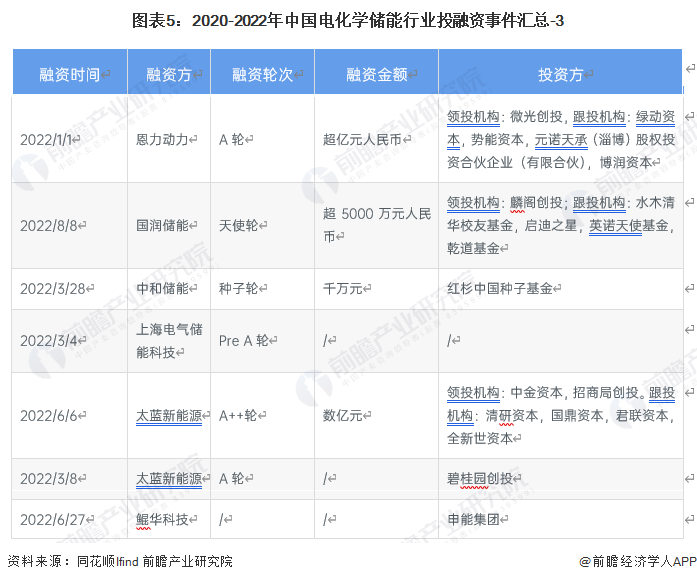The image size is (697, 582).
Task: Click the company cell 上海电气储能科技
Action: click(x=169, y=341)
